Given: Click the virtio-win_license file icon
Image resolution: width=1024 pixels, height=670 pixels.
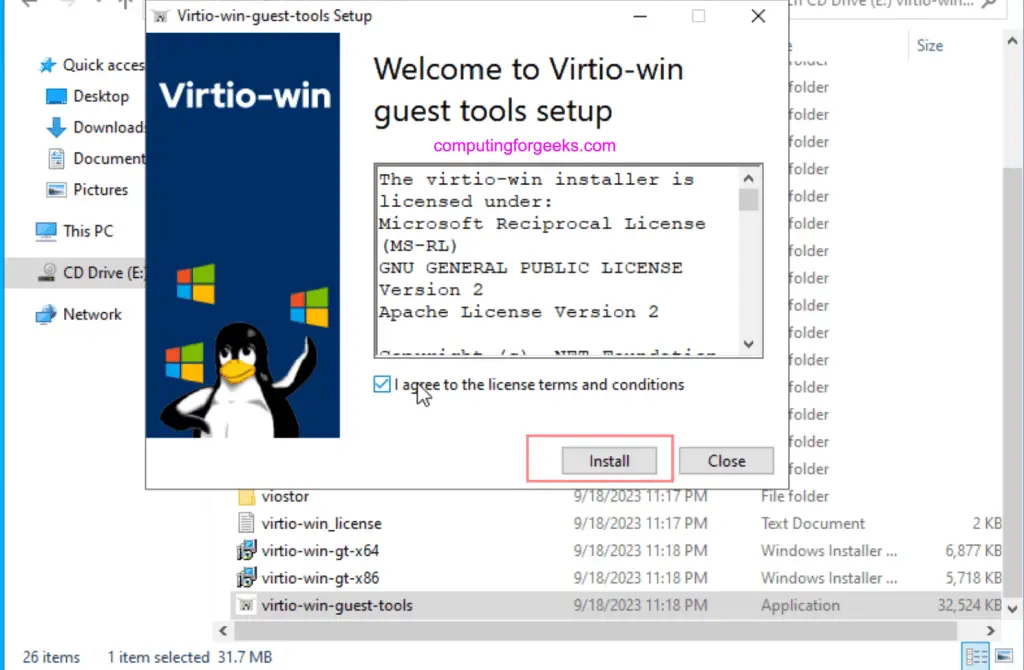Looking at the screenshot, I should pyautogui.click(x=246, y=523).
